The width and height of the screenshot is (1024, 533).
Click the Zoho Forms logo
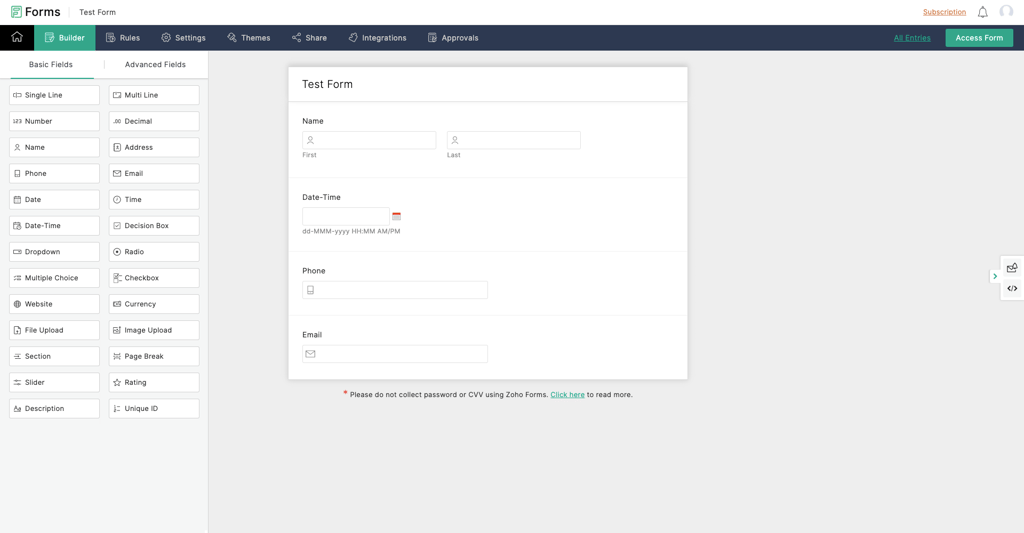pyautogui.click(x=36, y=12)
